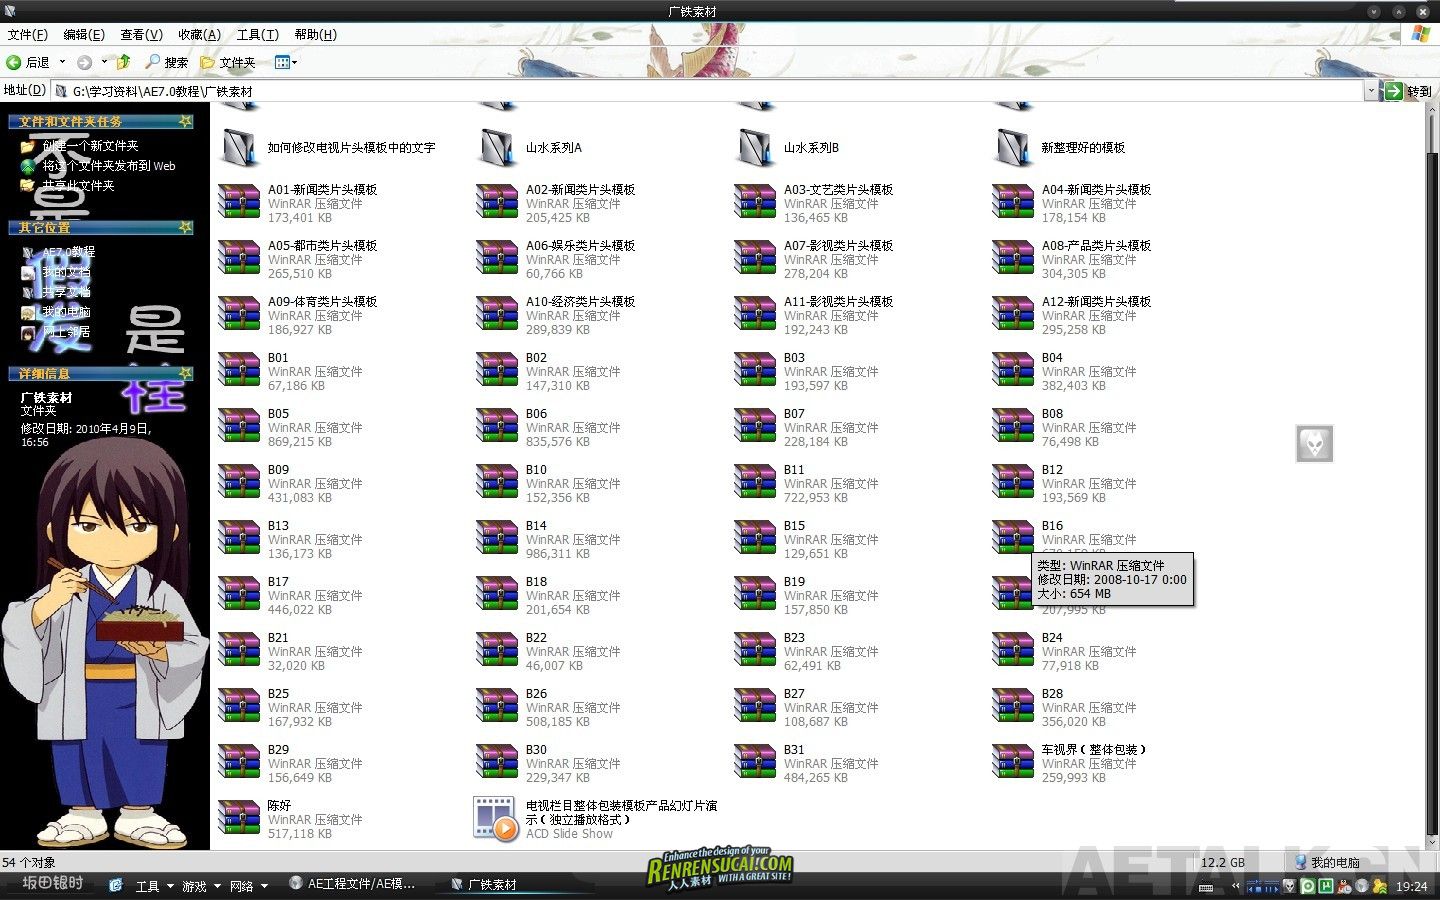1440x900 pixels.
Task: Select the 如何修改电视片头模板中的文字 folder icon
Action: coord(239,147)
